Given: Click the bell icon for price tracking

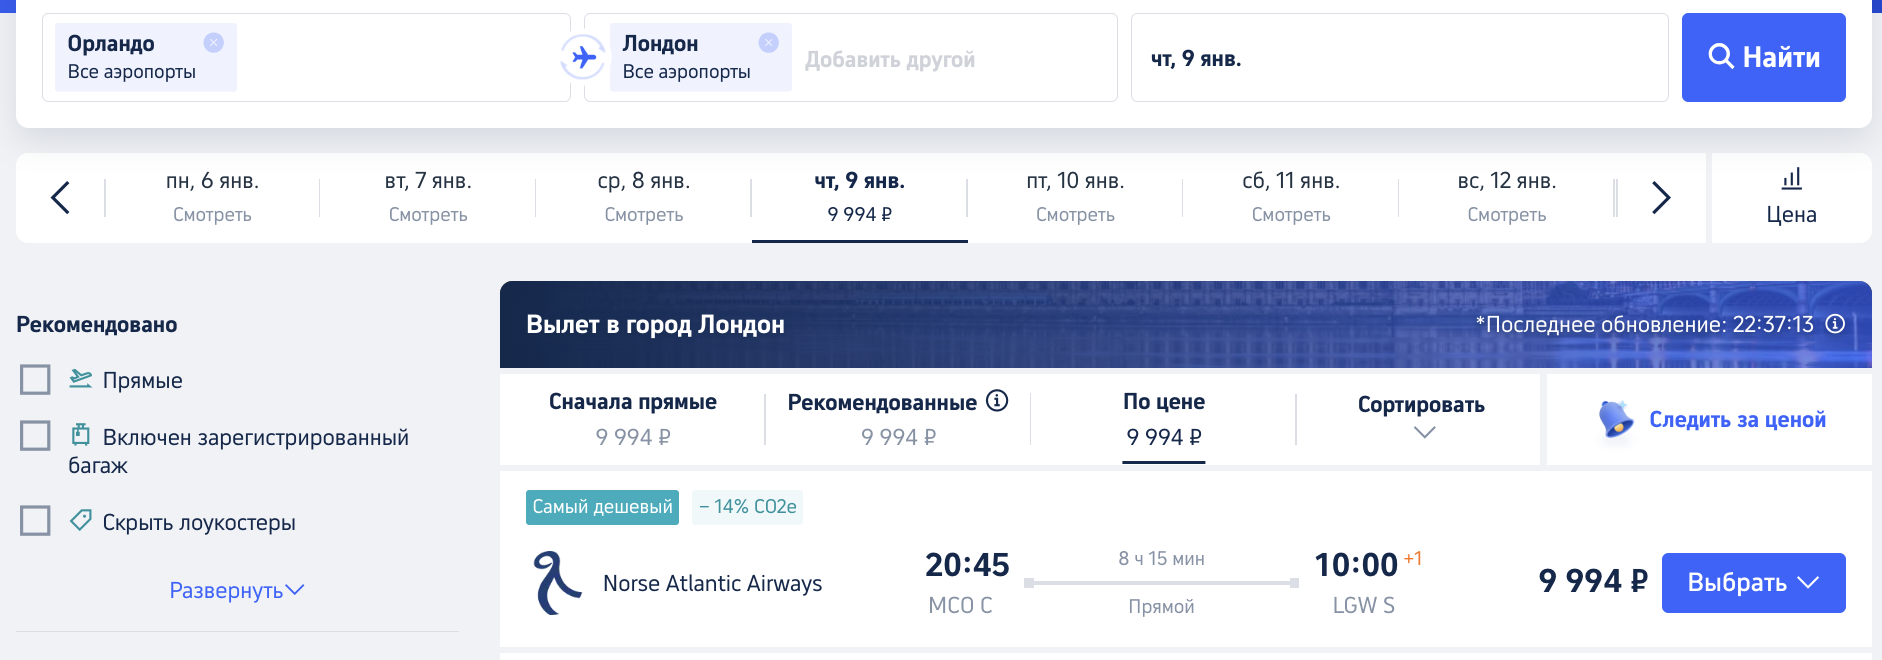Looking at the screenshot, I should [1615, 419].
